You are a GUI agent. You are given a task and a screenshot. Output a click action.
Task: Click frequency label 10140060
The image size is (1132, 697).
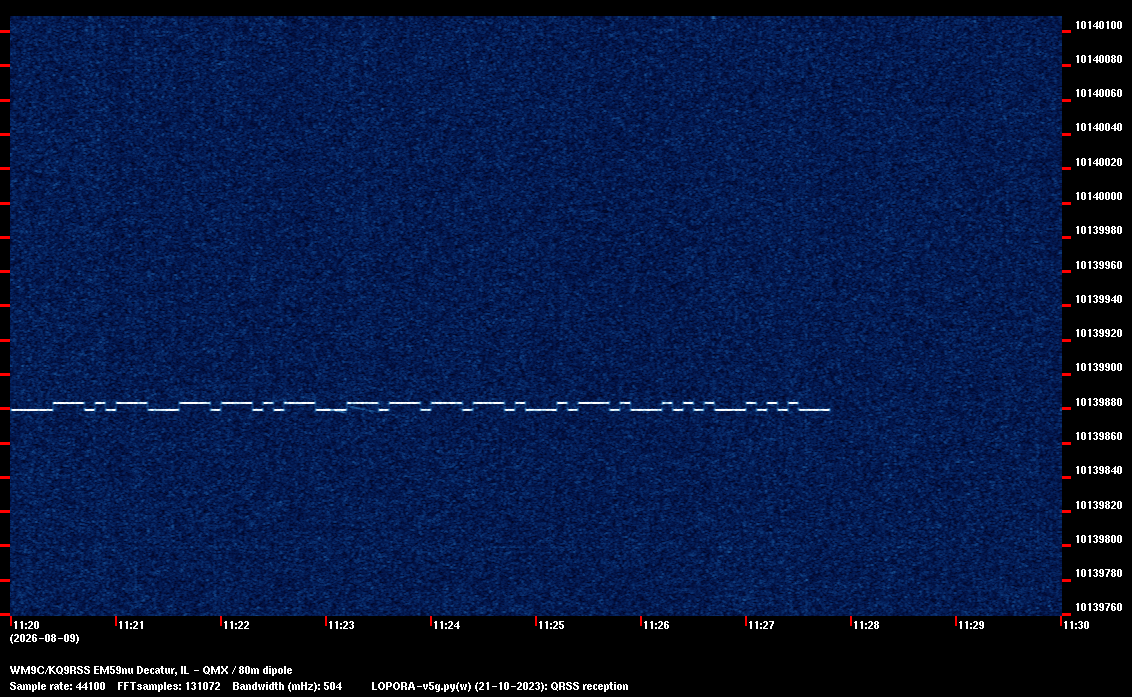pyautogui.click(x=1099, y=93)
